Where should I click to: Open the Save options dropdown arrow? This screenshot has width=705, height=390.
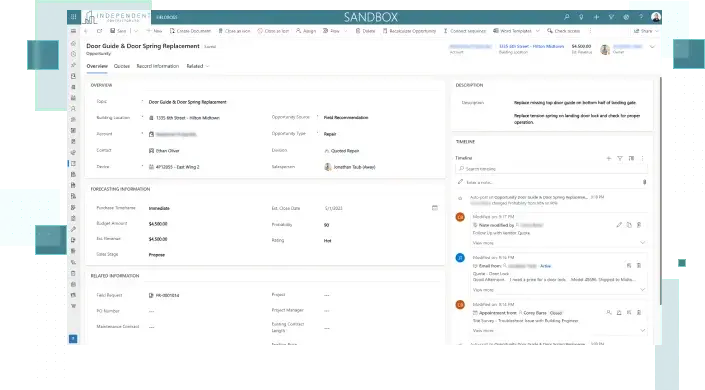[x=136, y=31]
